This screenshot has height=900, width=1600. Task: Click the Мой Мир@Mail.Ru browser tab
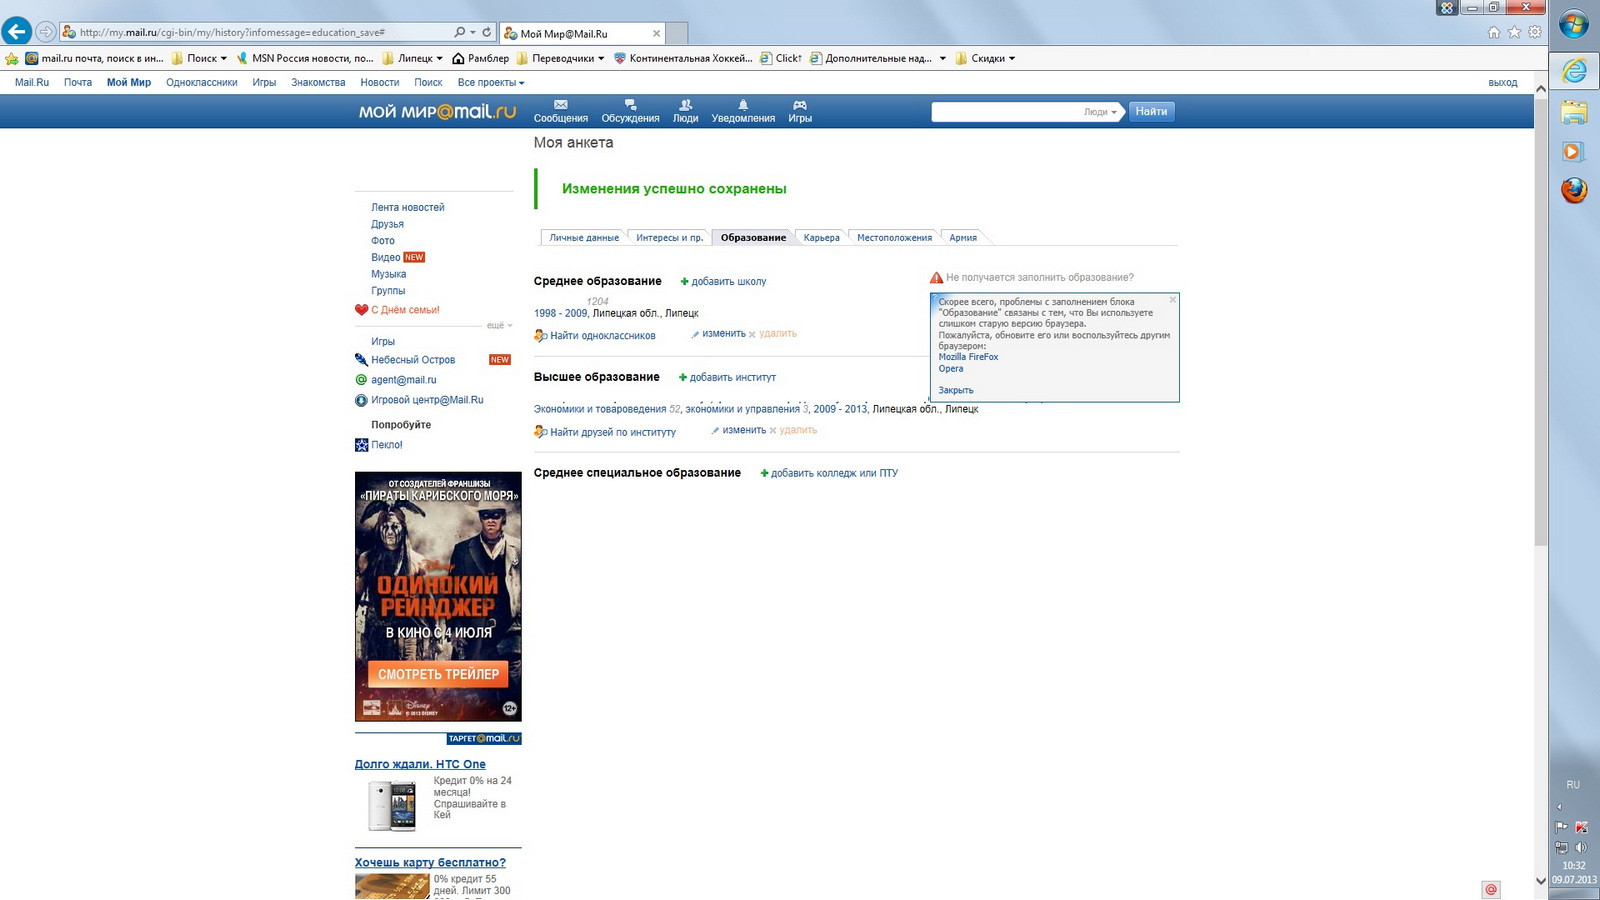click(582, 33)
